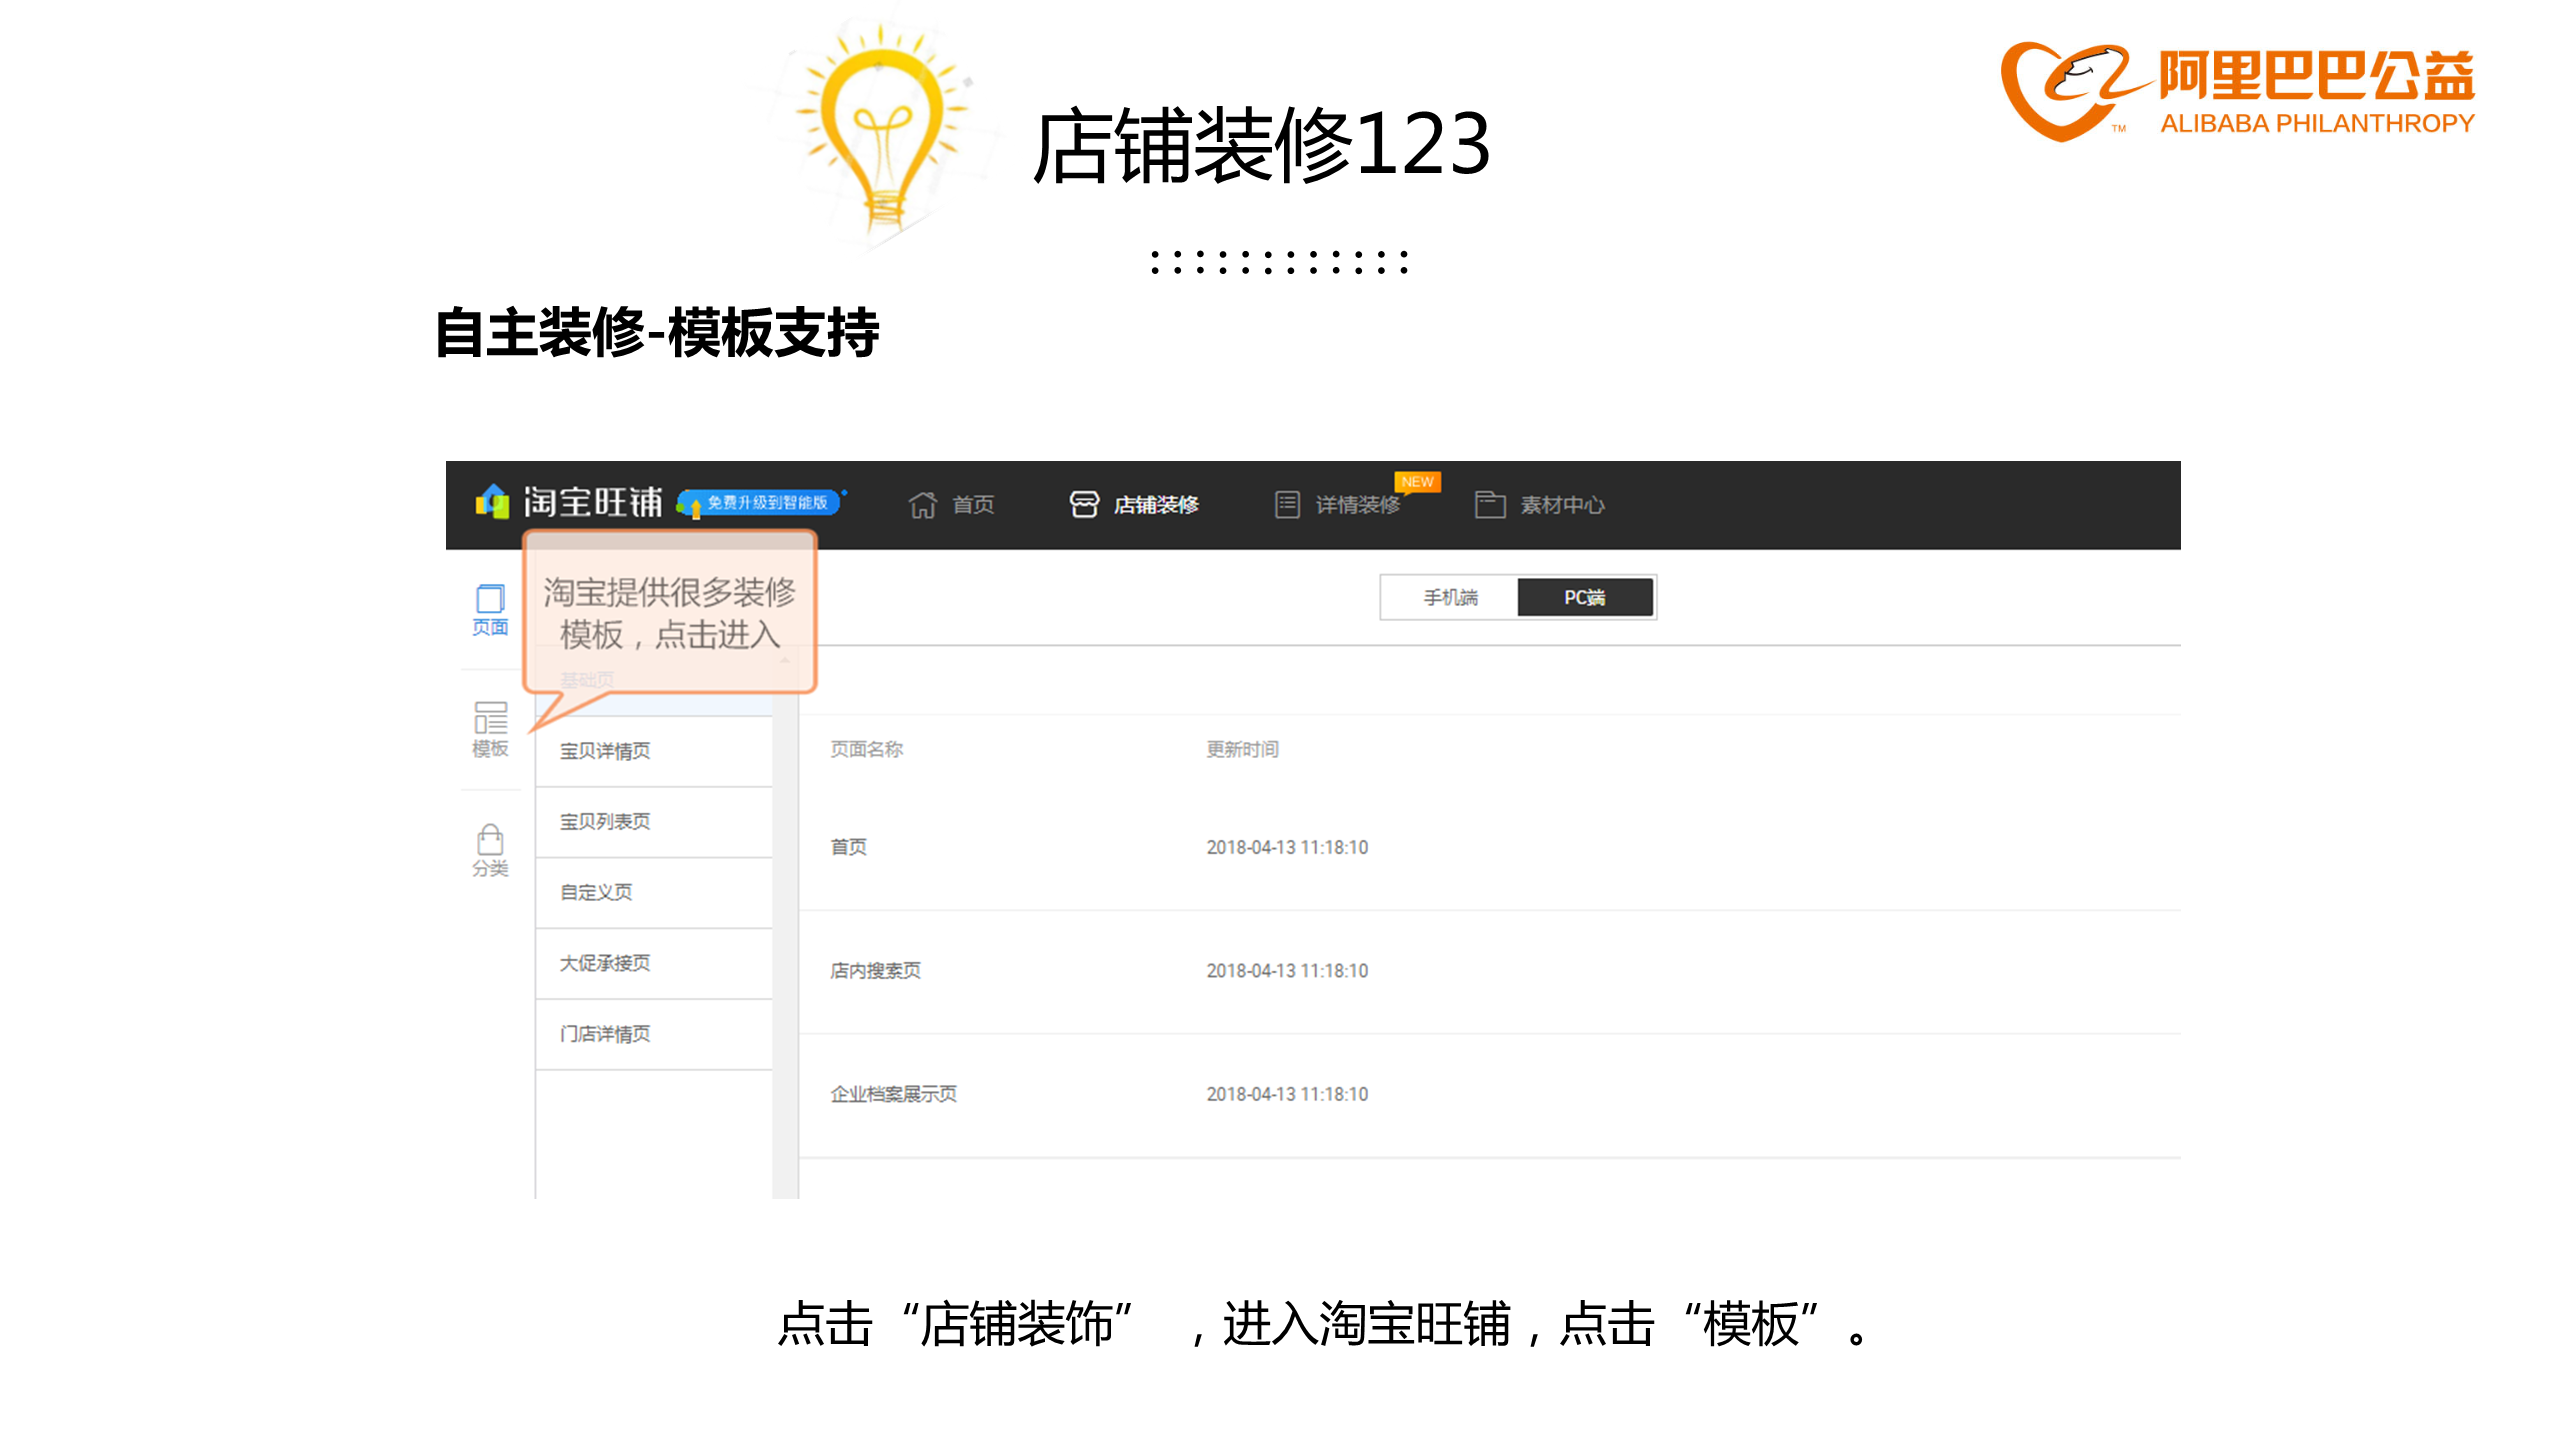Click the 更新时间 column header
Image resolution: width=2559 pixels, height=1440 pixels.
pyautogui.click(x=1242, y=749)
